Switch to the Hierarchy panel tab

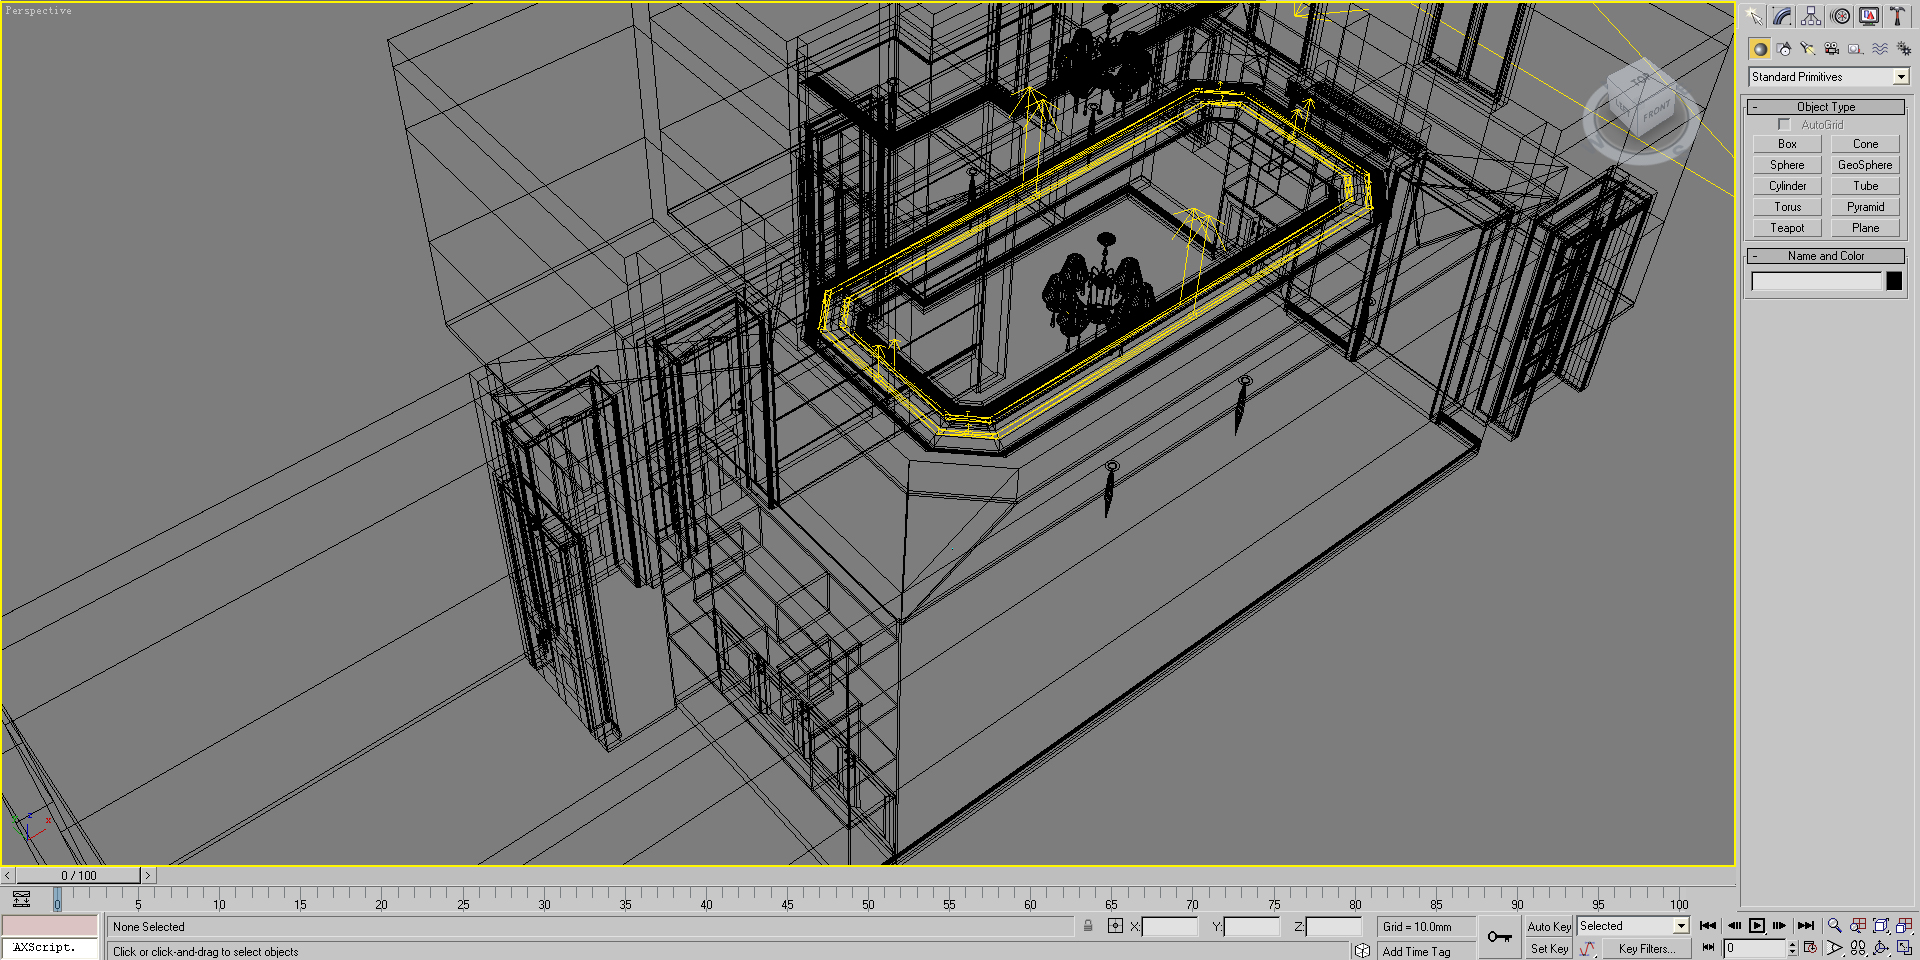pyautogui.click(x=1811, y=16)
